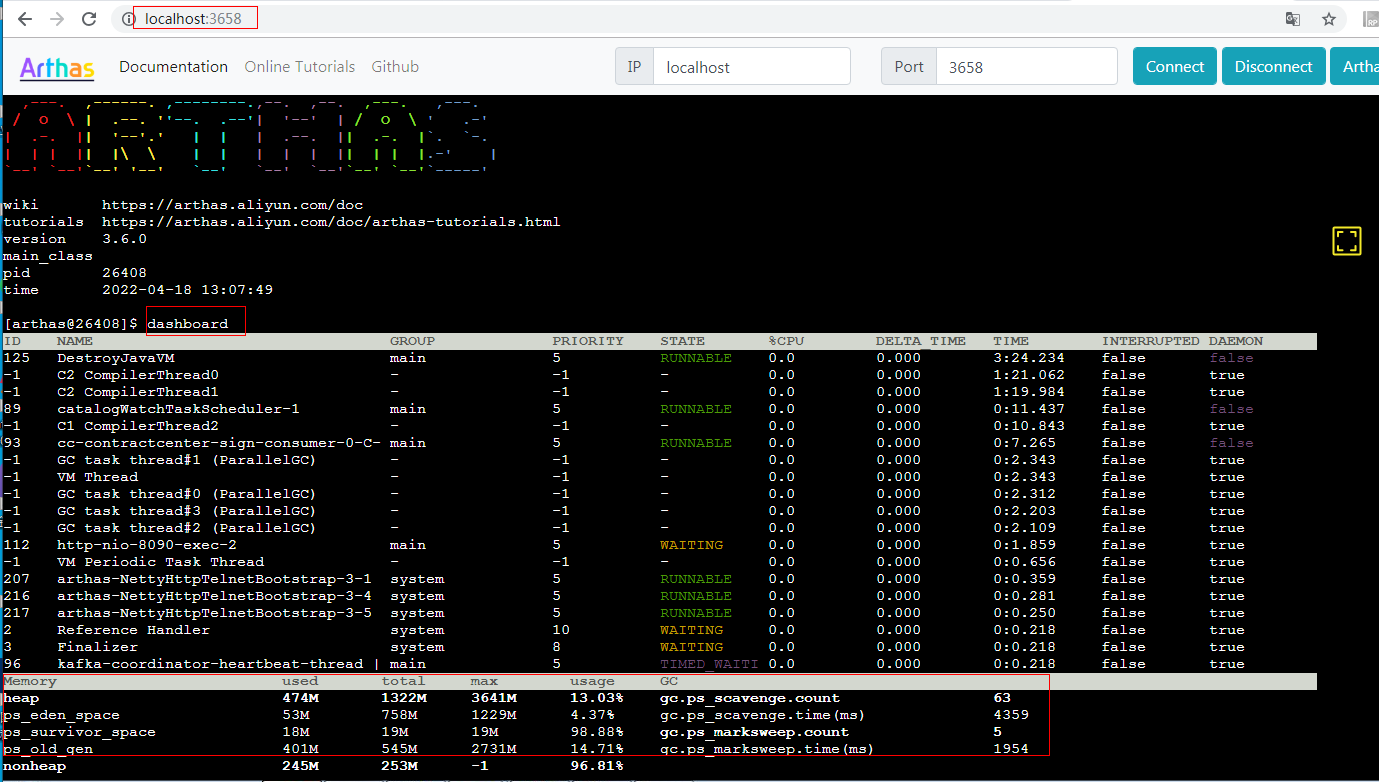Click the Connect button

click(x=1175, y=67)
